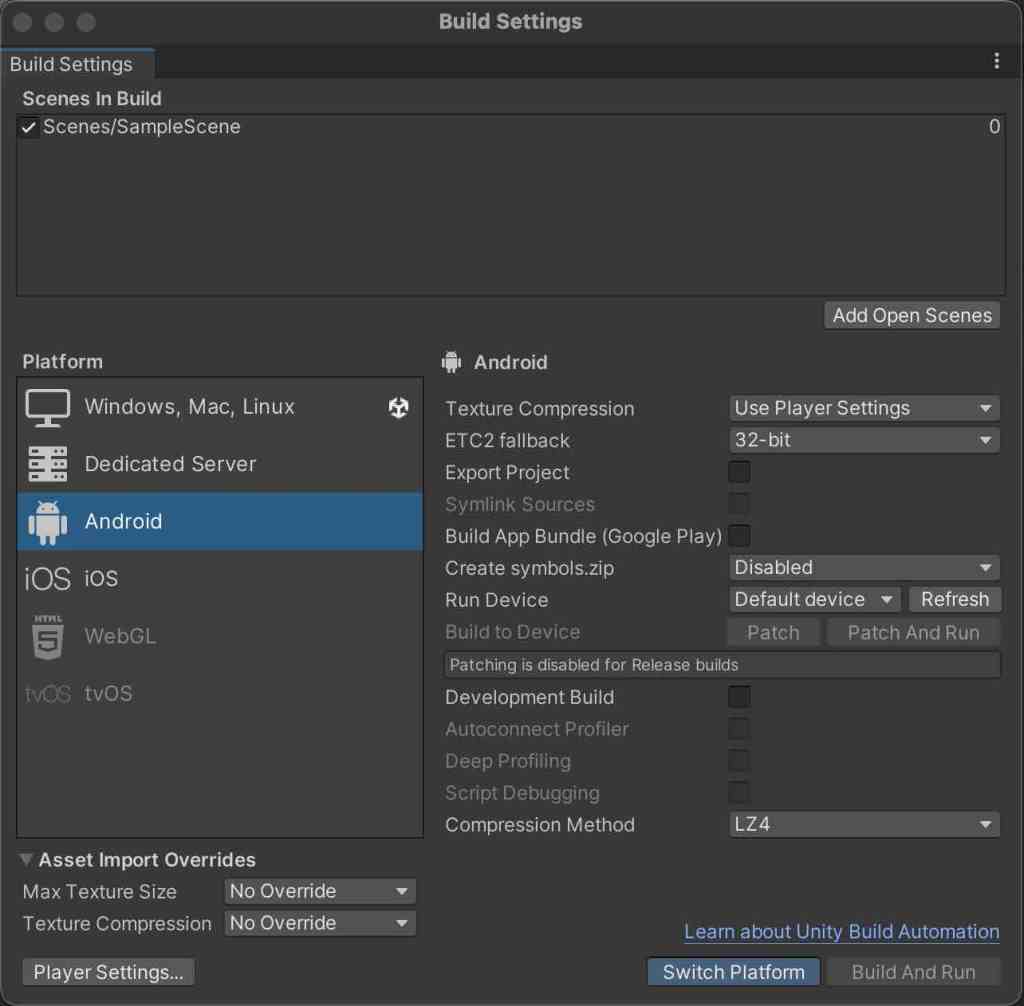The image size is (1024, 1006).
Task: Toggle the Script Debugging checkbox
Action: (x=739, y=792)
